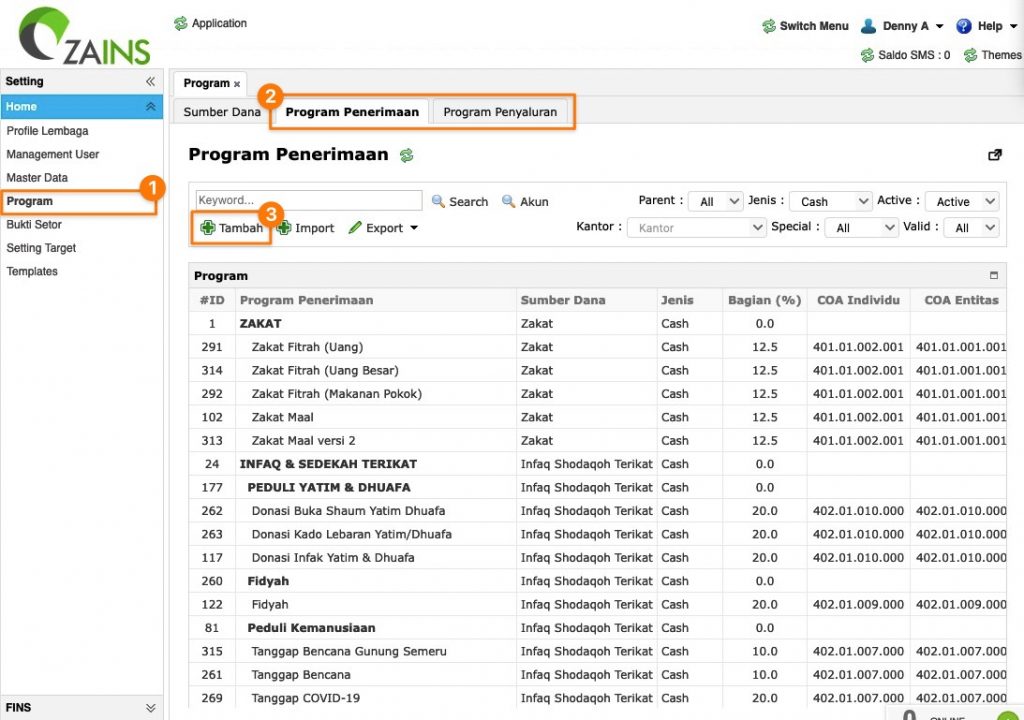The height and width of the screenshot is (720, 1024).
Task: Click the ZAINS logo
Action: point(84,36)
